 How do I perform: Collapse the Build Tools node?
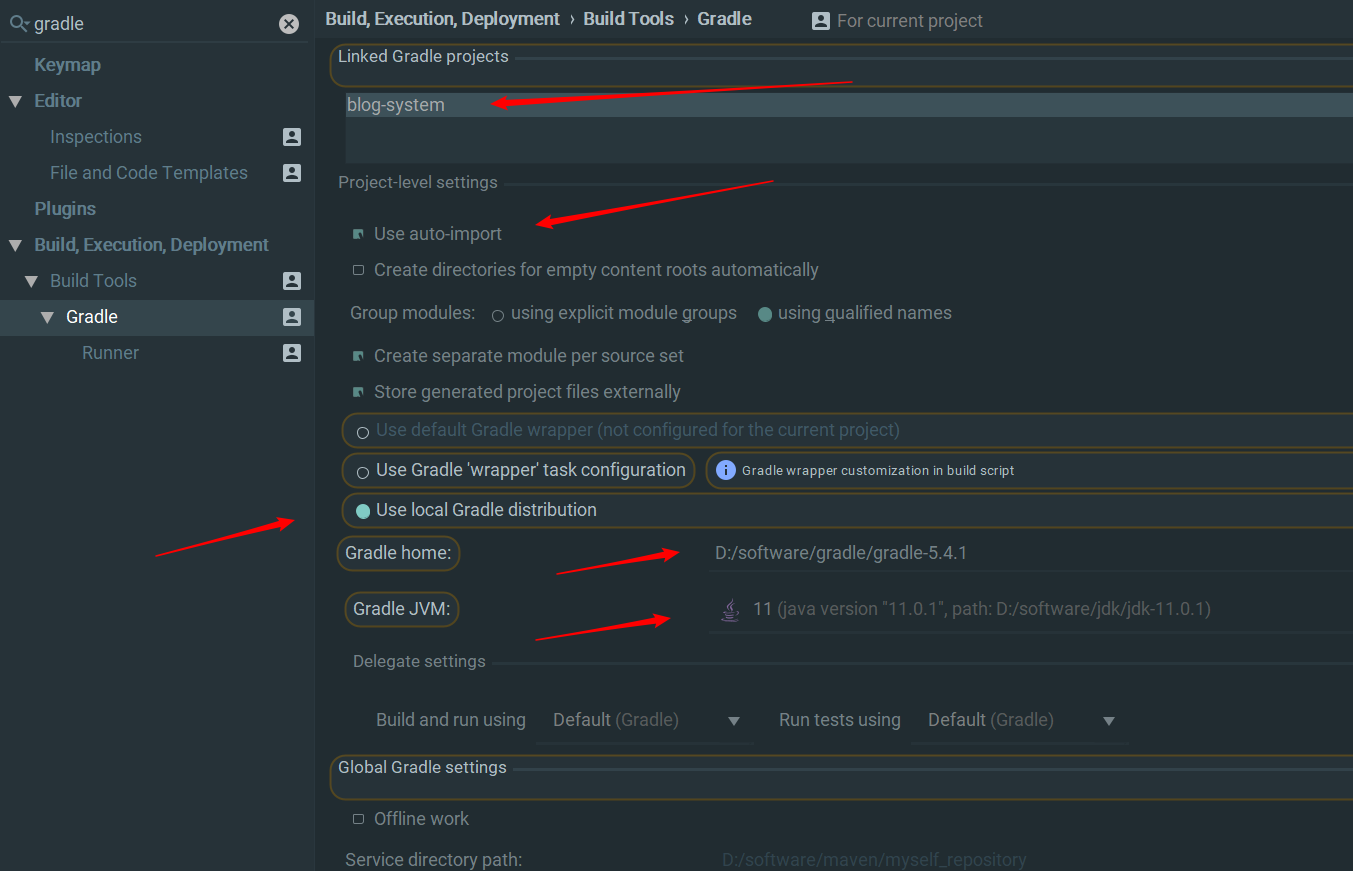[x=31, y=281]
